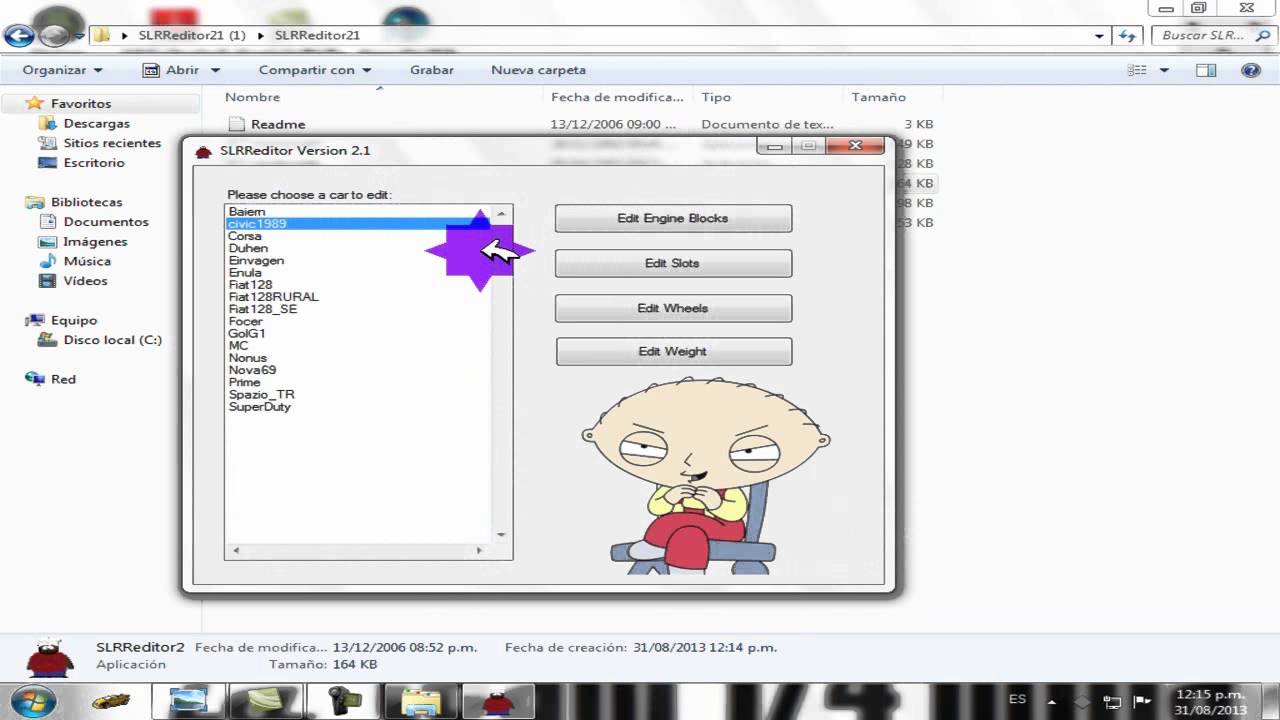Open the Edit Wheels dialog
The image size is (1280, 720).
673,308
